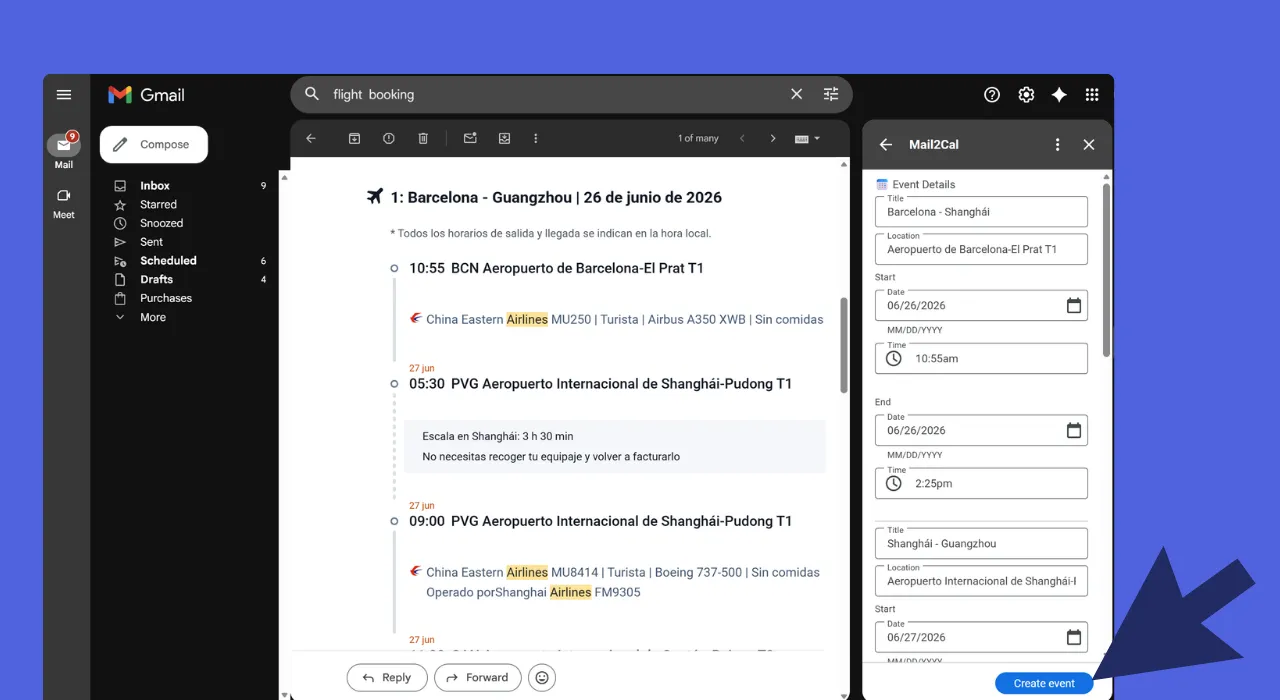Open the clock picker for End Time 2:25pm
Viewport: 1280px width, 700px height.
click(893, 483)
